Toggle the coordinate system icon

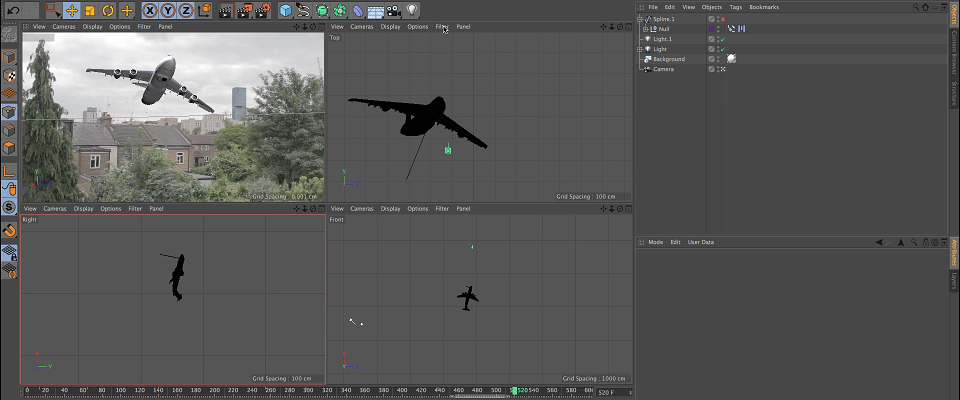[x=204, y=10]
